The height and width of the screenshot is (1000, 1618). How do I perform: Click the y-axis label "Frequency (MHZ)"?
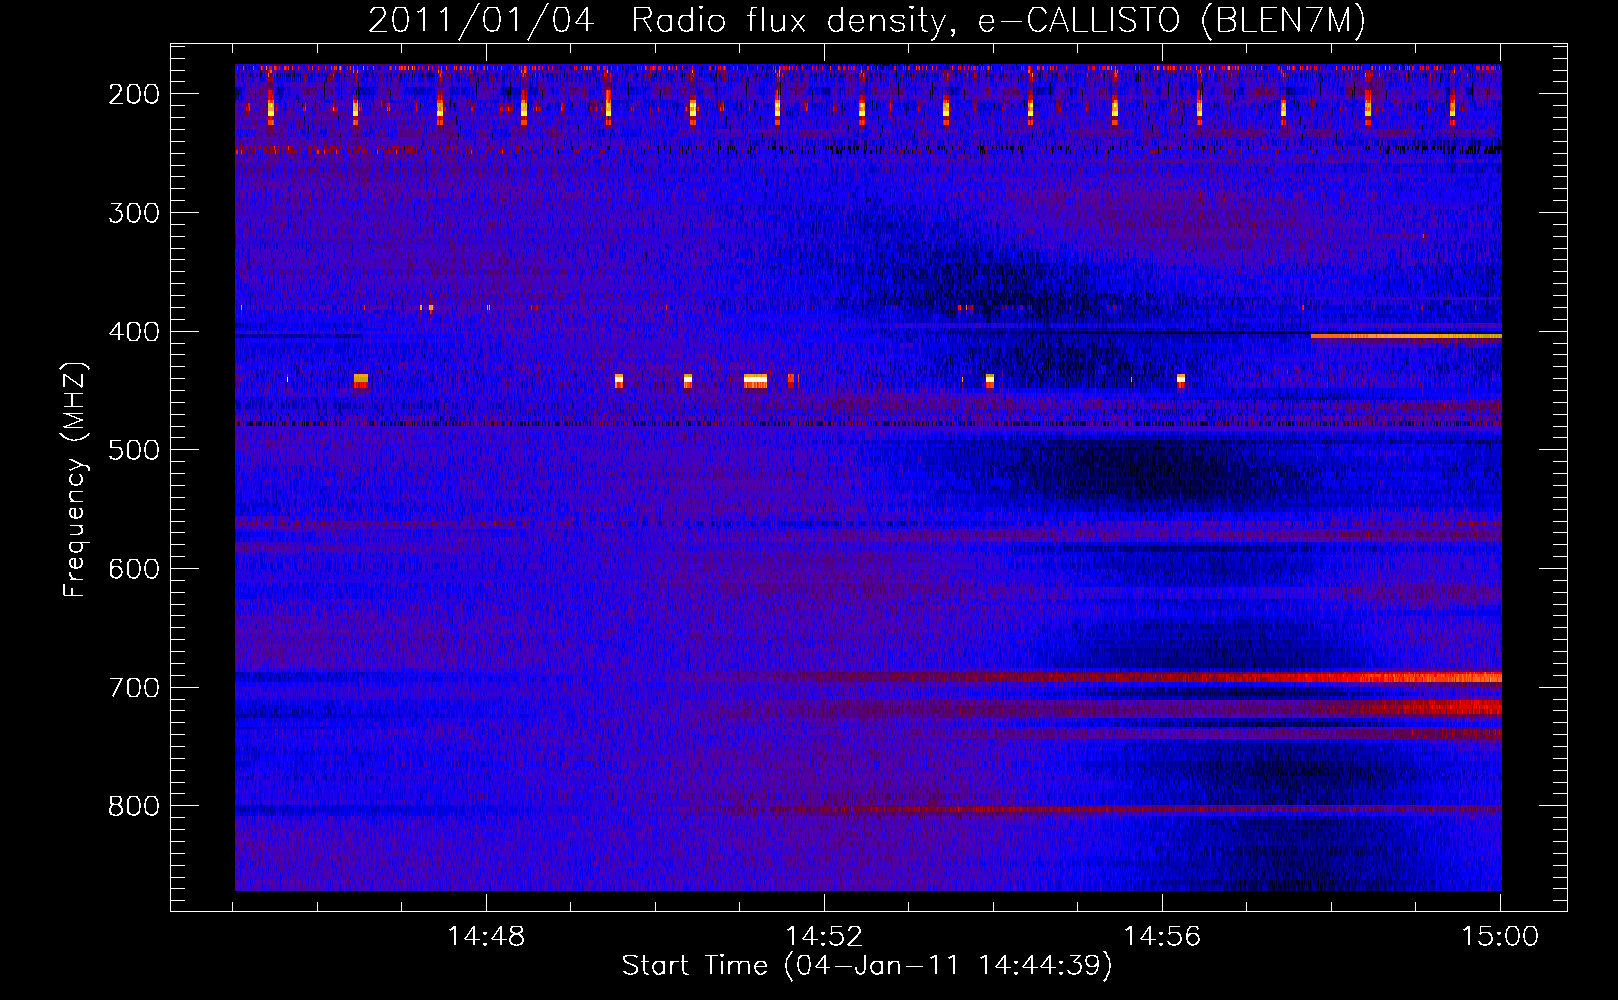75,480
